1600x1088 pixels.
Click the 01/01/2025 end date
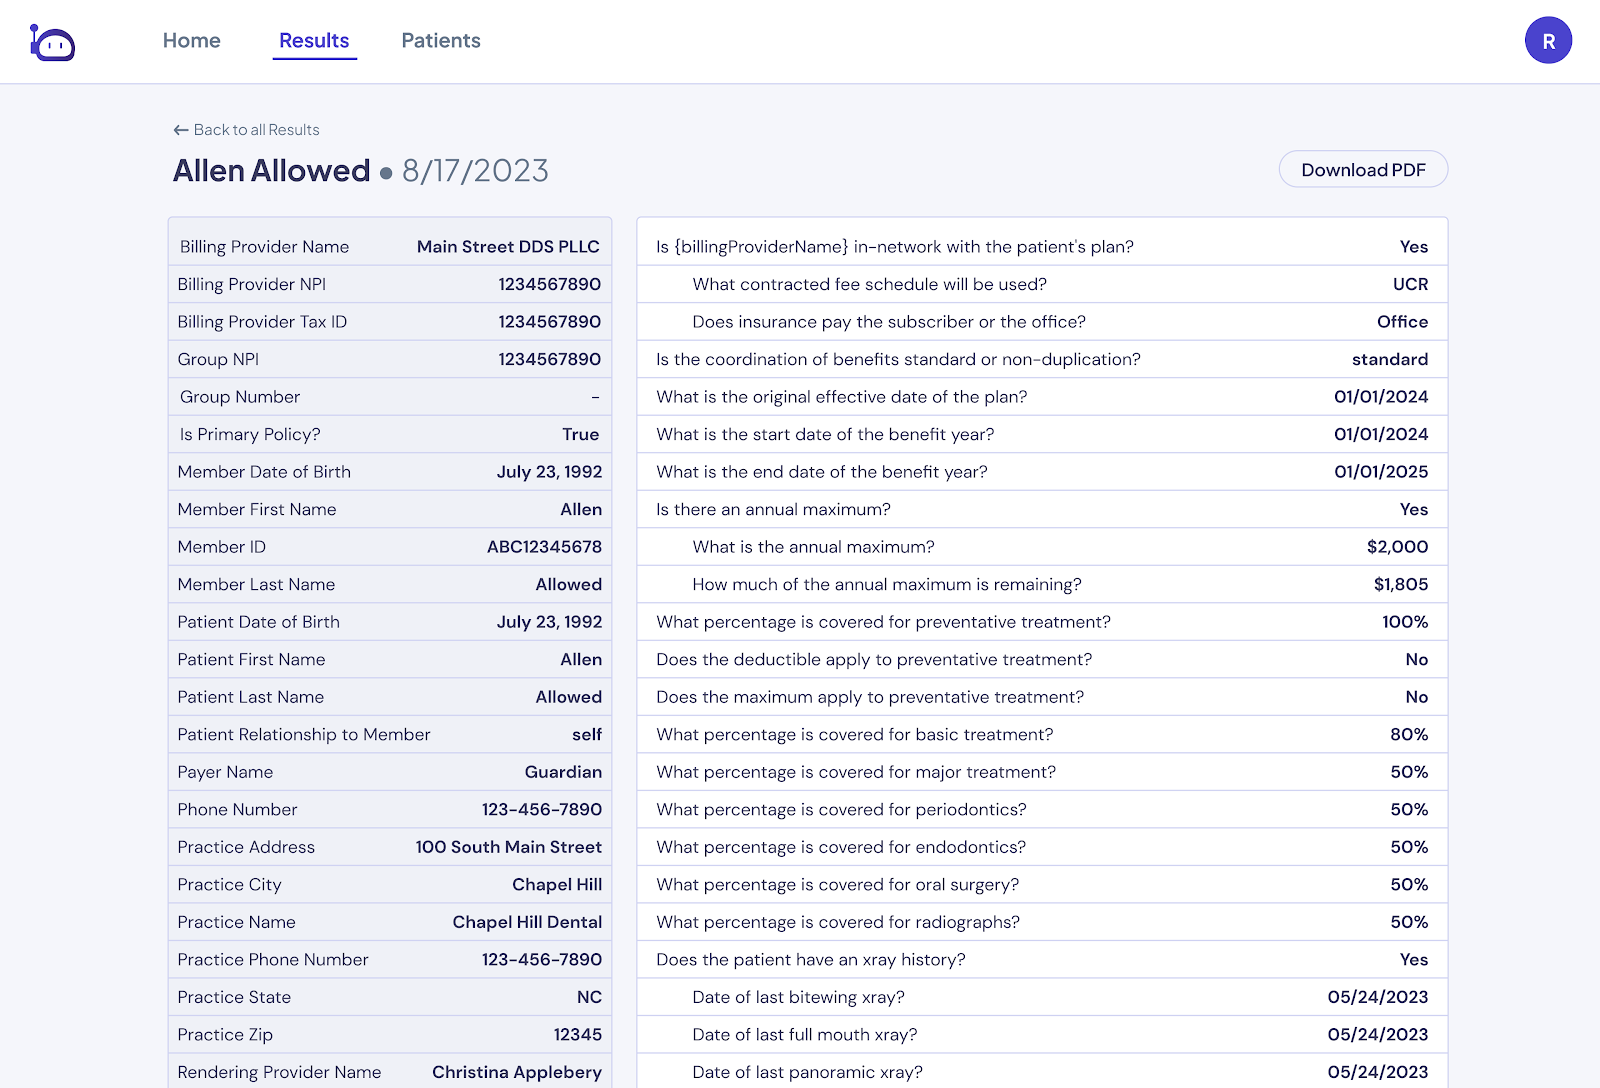(1381, 472)
